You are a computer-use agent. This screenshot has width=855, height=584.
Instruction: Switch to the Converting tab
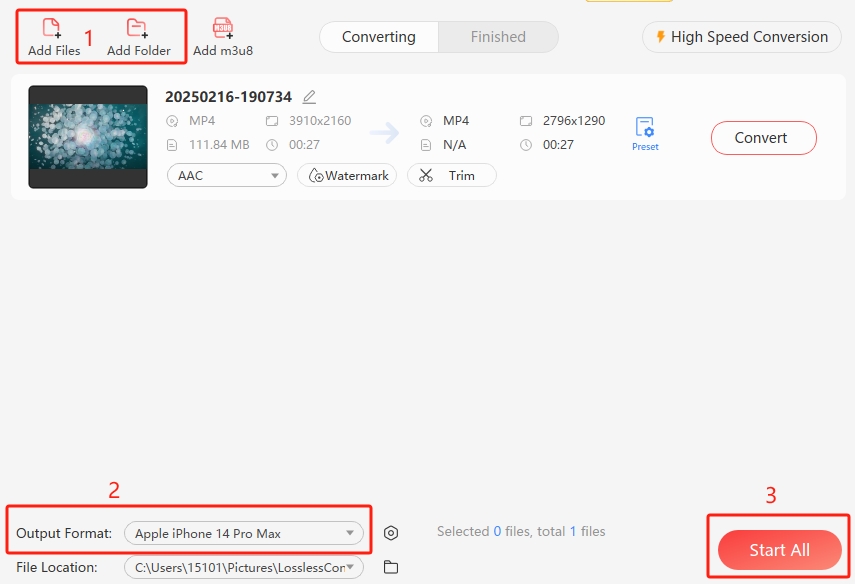pyautogui.click(x=378, y=37)
